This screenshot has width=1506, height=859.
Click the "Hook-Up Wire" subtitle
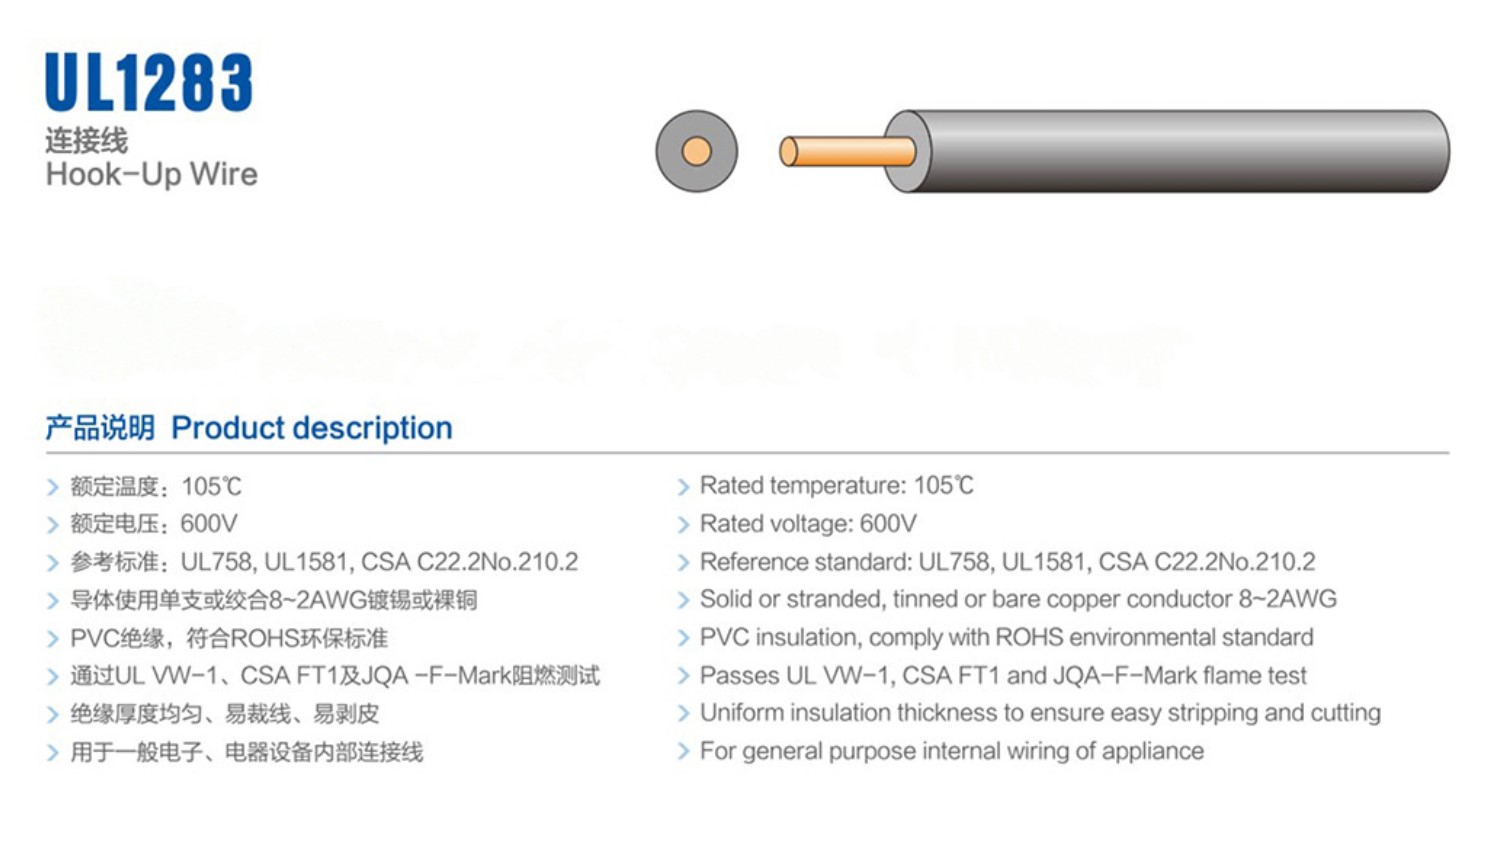[151, 174]
